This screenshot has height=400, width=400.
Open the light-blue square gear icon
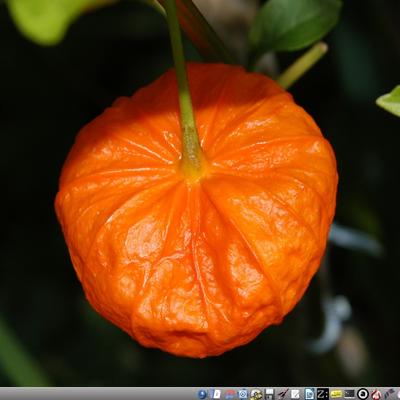(243, 394)
